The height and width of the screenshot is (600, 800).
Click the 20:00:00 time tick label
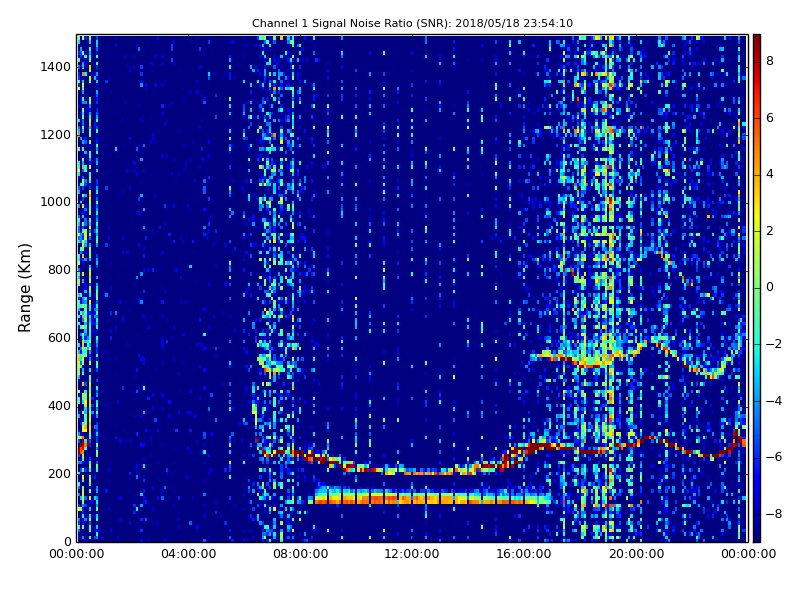click(x=636, y=554)
